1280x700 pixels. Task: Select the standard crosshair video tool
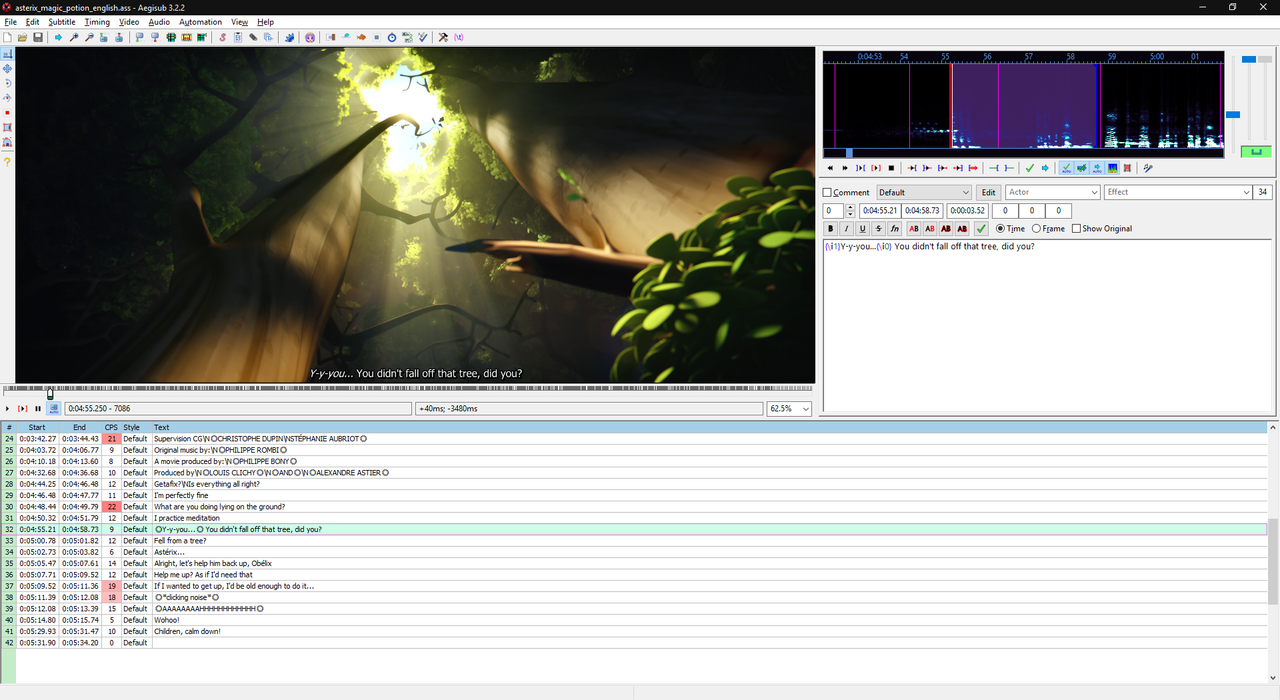point(7,53)
